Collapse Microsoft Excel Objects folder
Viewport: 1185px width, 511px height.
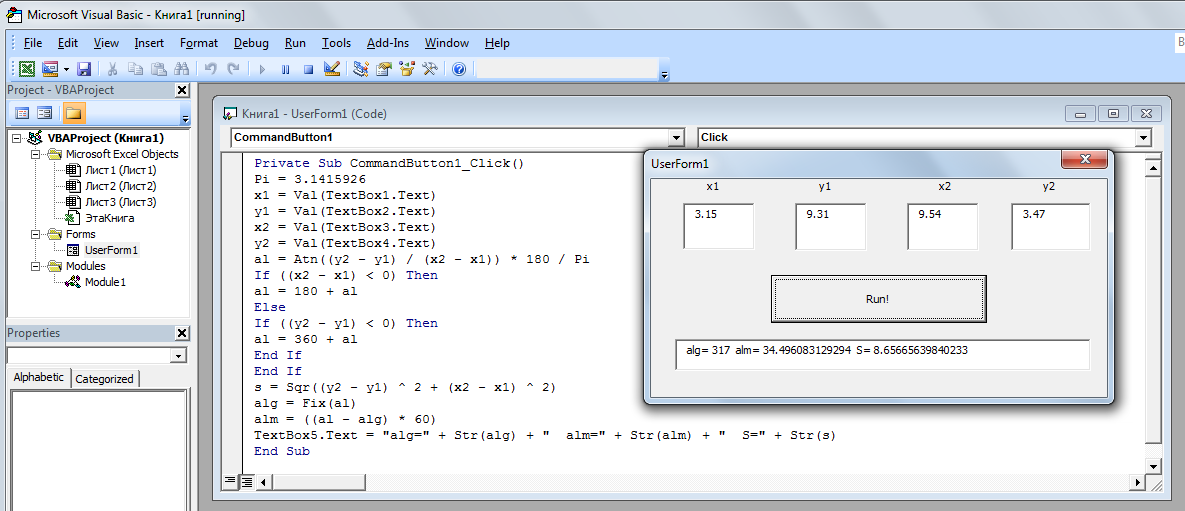34,154
